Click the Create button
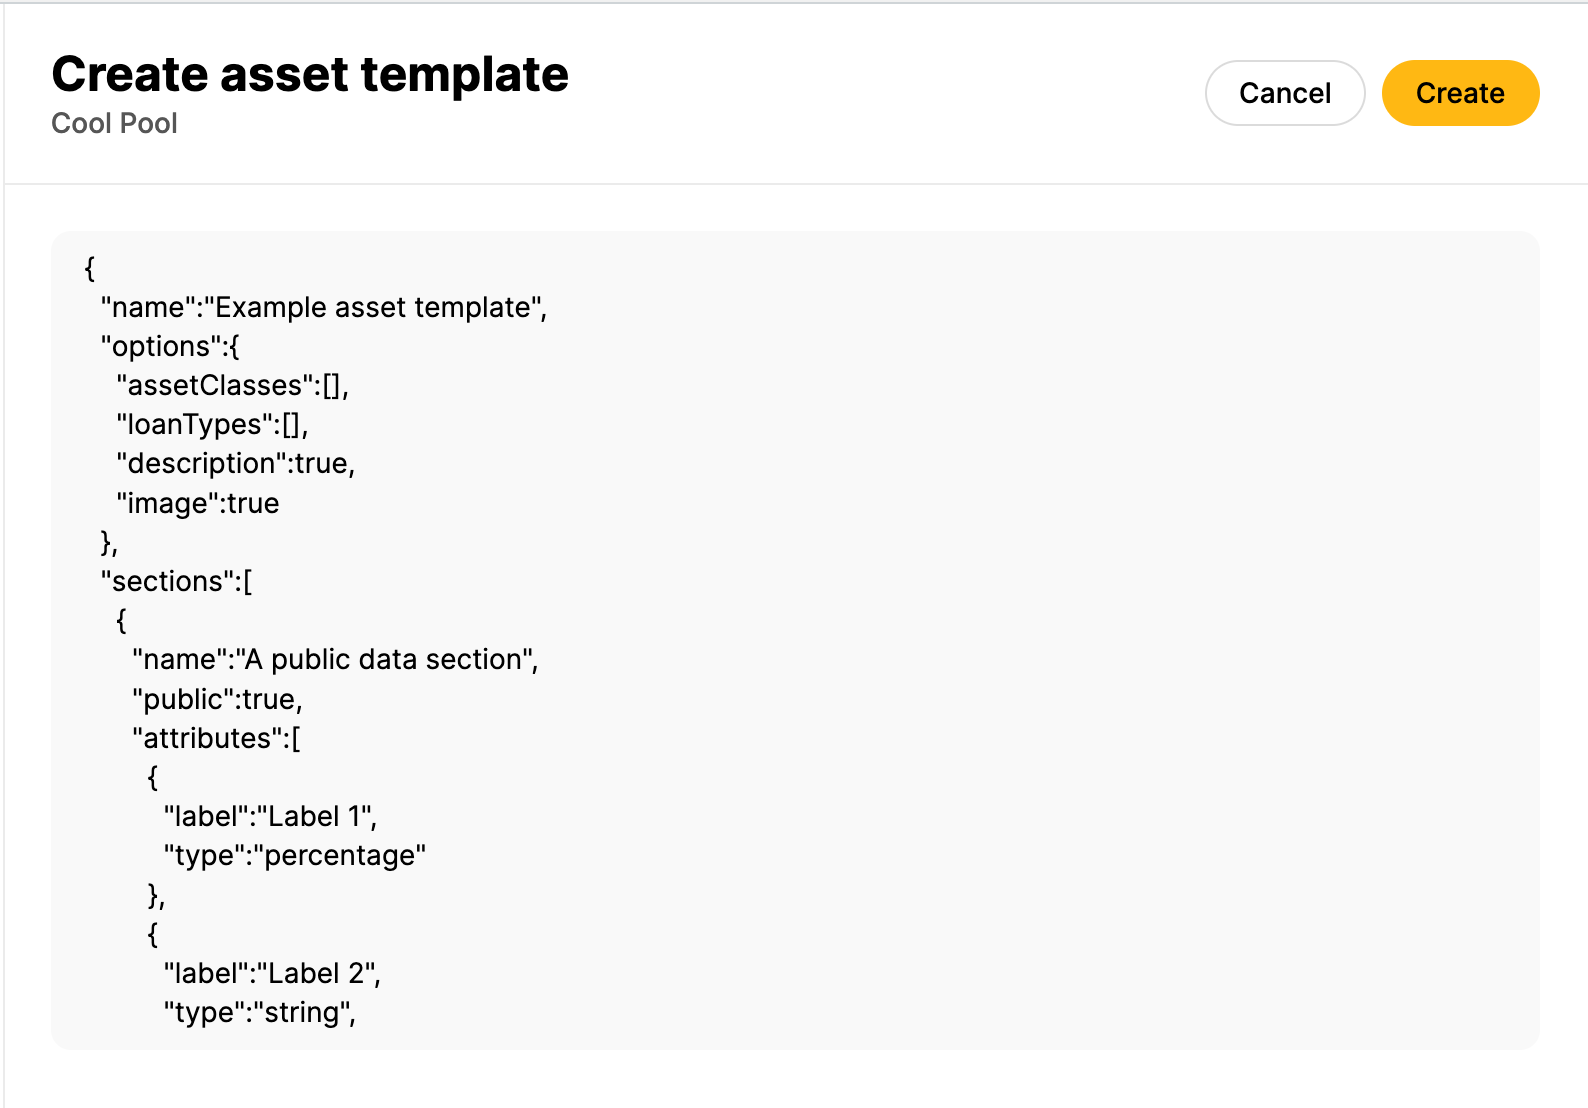 [1460, 92]
